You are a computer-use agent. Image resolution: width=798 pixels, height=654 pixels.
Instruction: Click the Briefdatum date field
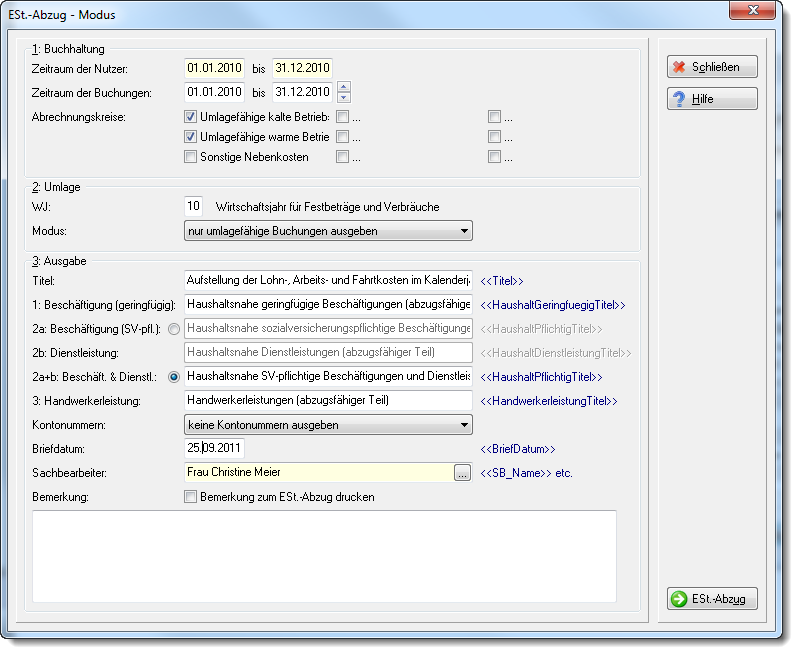[x=214, y=448]
